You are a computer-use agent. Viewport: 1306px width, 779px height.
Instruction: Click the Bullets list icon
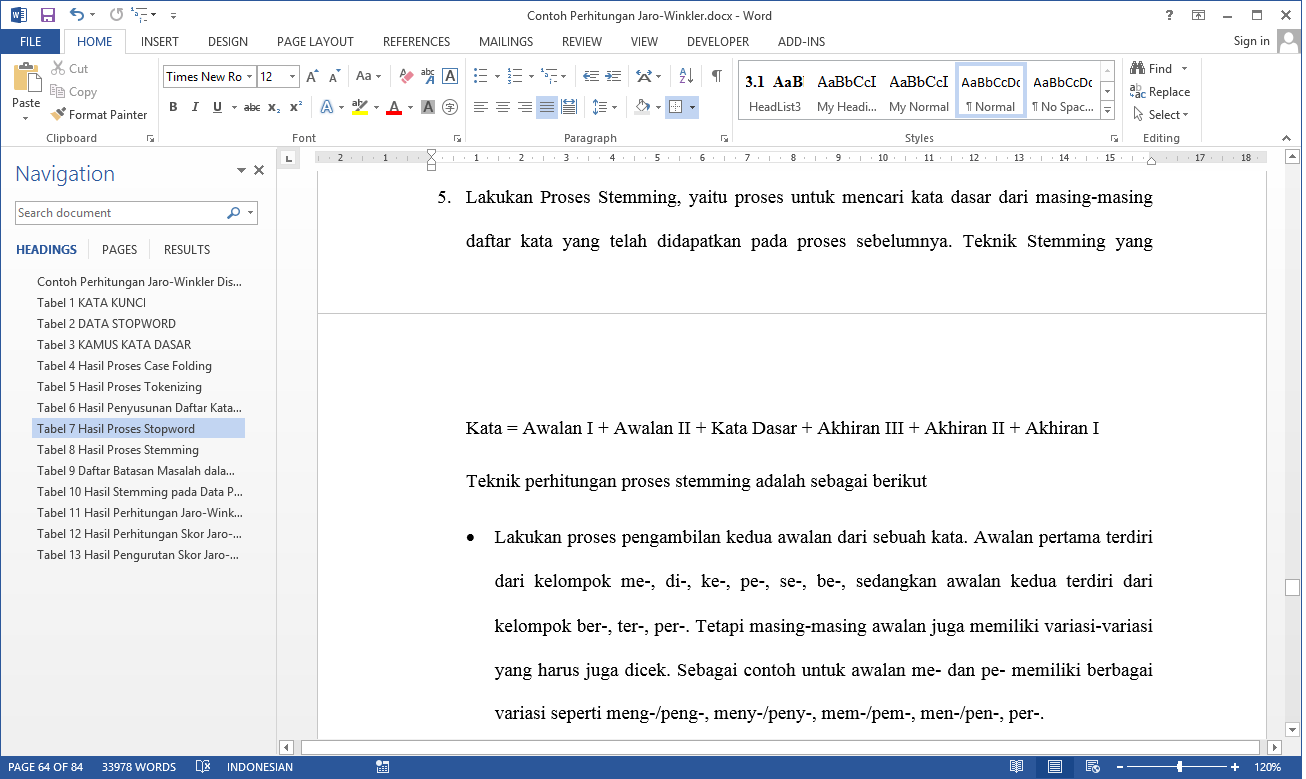[x=481, y=76]
